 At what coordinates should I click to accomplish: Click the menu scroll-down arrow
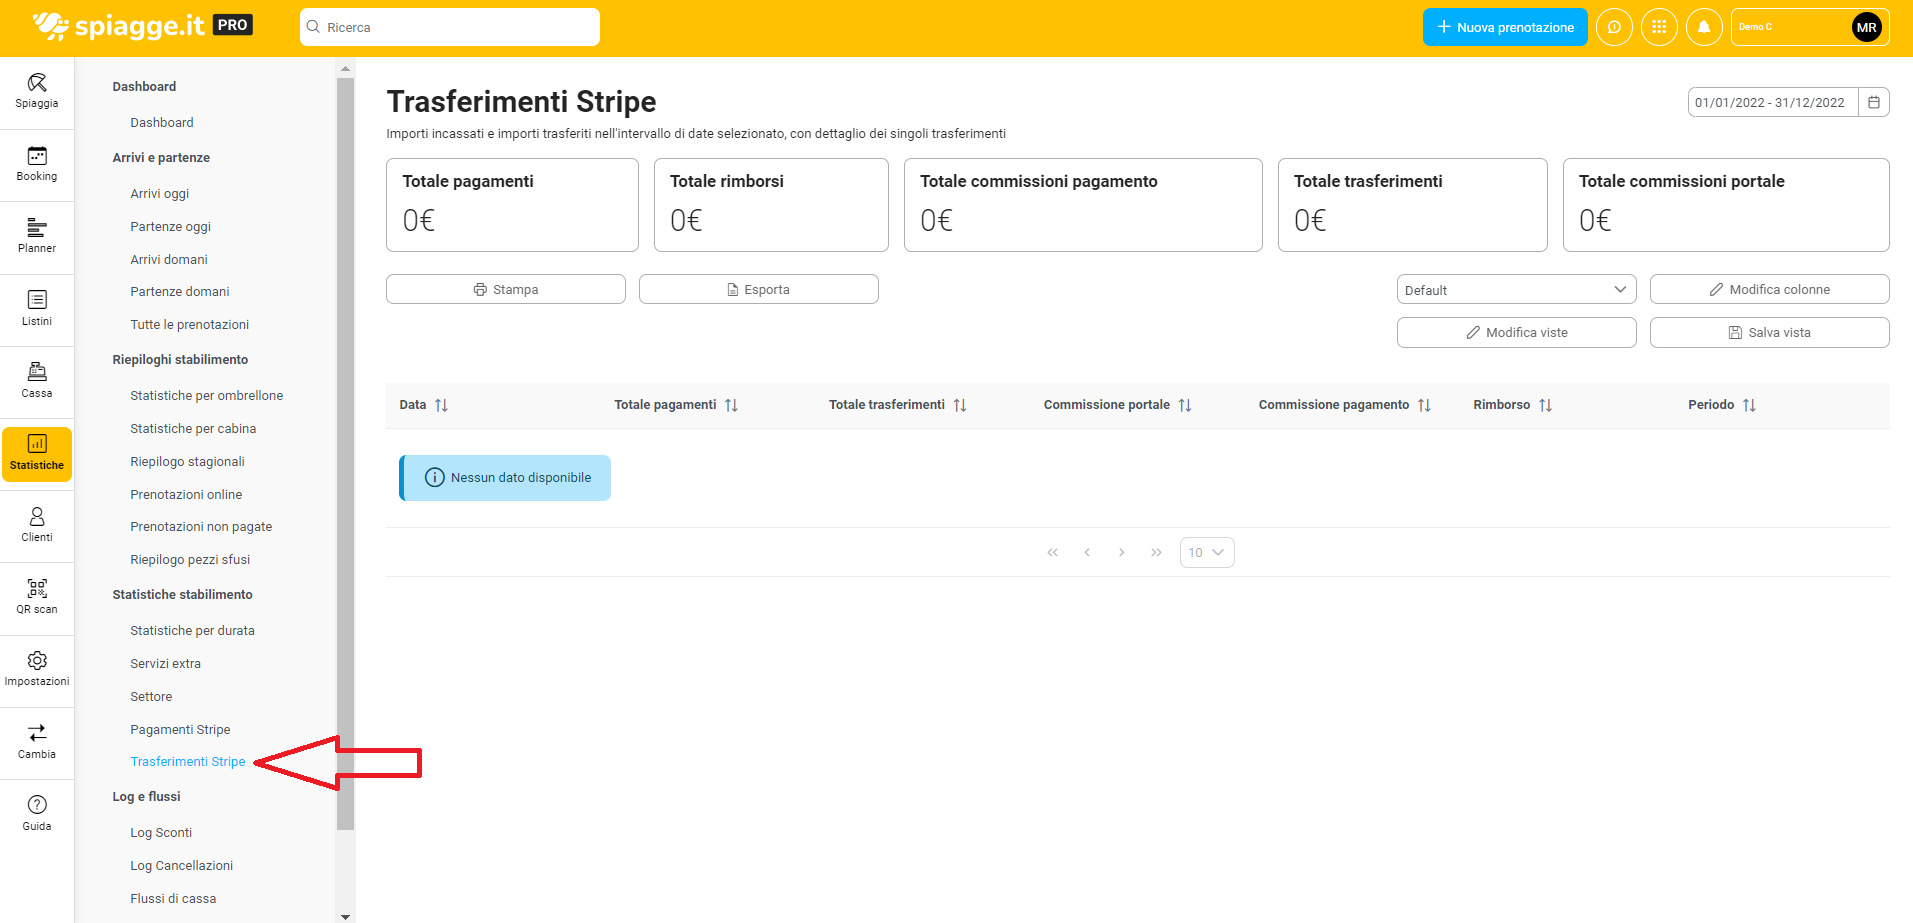click(x=346, y=916)
